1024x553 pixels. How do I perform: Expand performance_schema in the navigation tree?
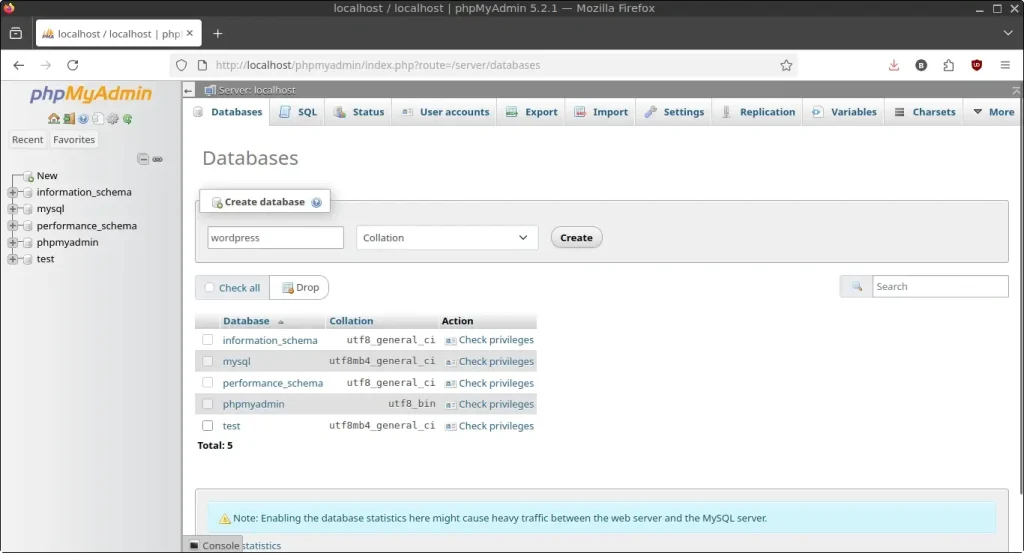click(x=12, y=226)
